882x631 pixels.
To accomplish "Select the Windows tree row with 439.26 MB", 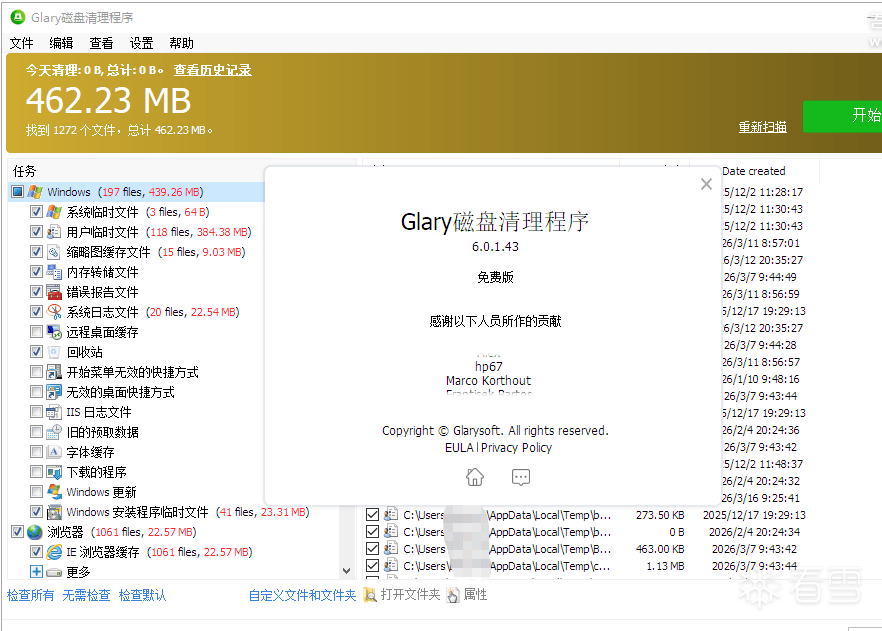I will [x=136, y=192].
